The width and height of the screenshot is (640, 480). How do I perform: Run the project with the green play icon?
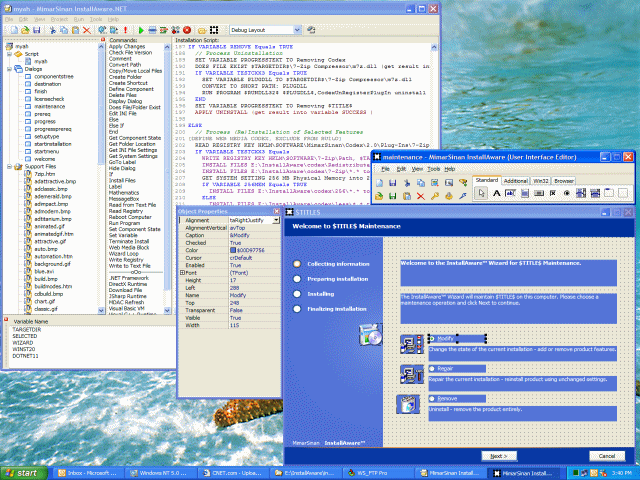click(x=141, y=30)
